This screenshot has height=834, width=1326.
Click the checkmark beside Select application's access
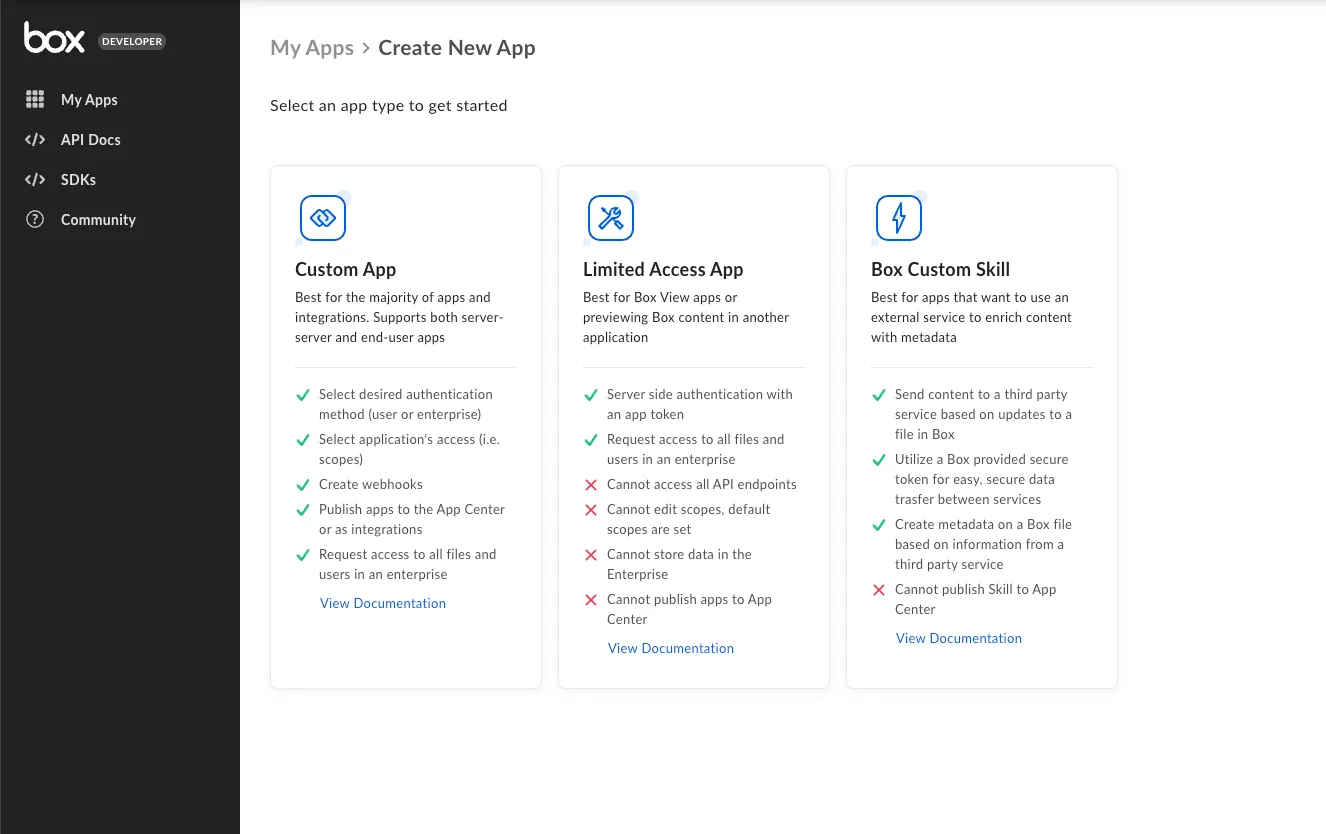pyautogui.click(x=303, y=440)
